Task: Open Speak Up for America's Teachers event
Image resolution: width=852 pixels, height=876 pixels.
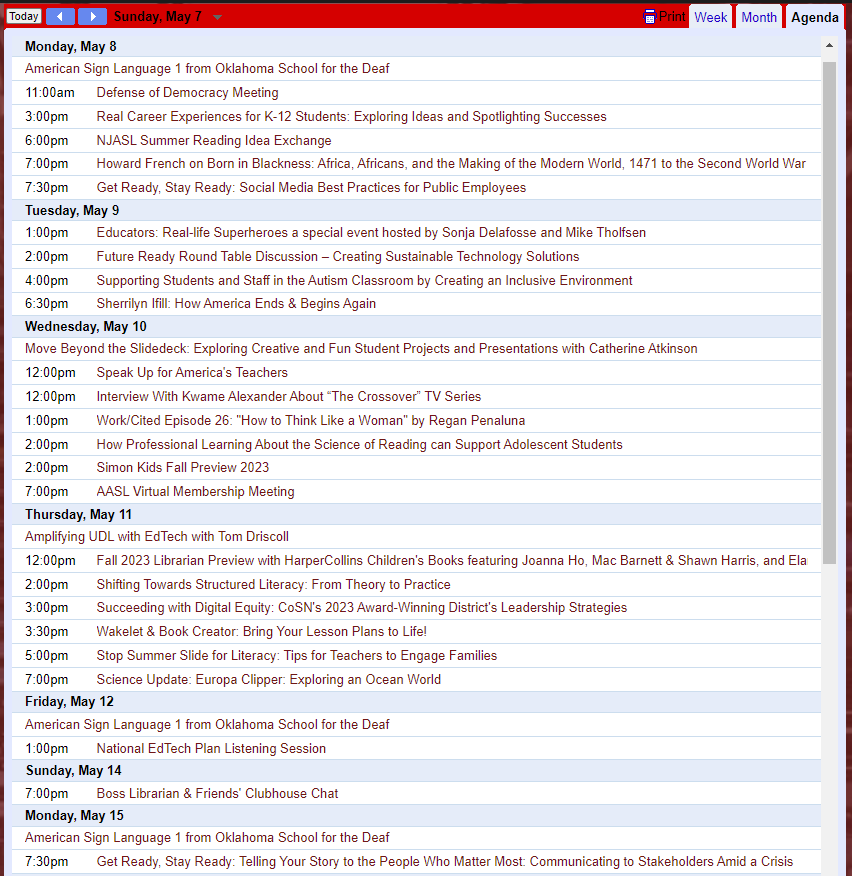Action: tap(192, 373)
